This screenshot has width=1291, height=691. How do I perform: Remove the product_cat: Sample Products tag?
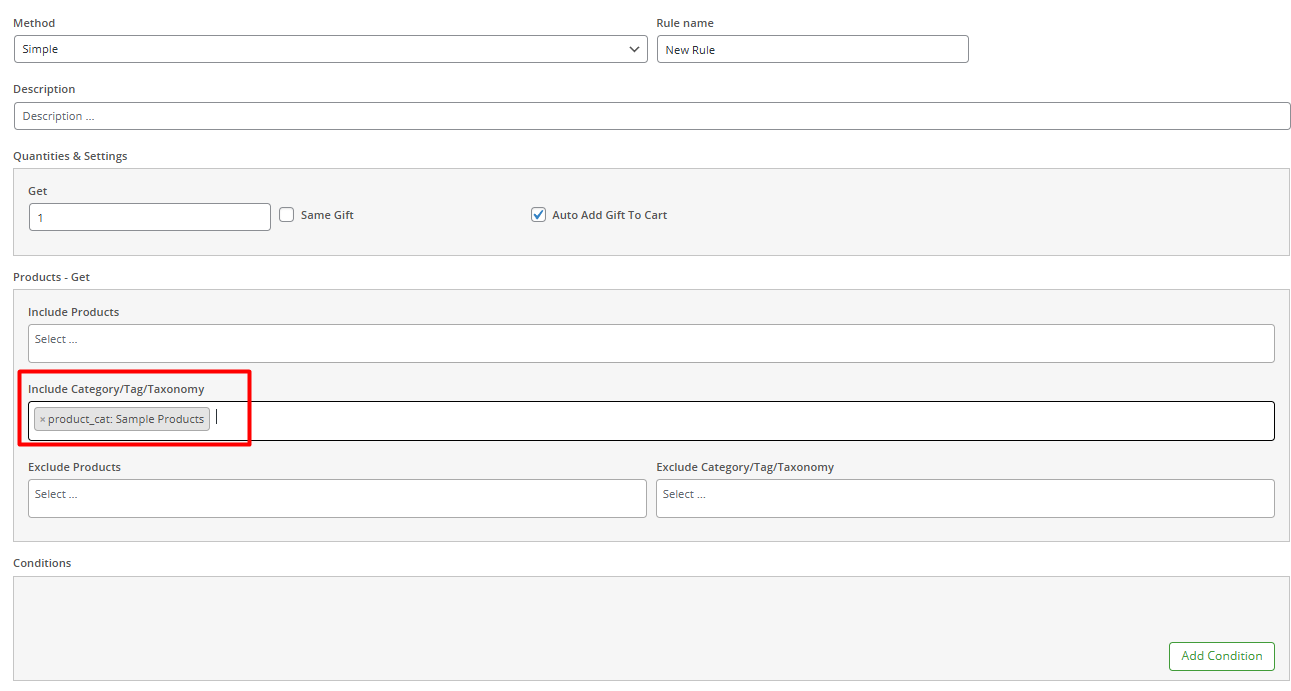click(x=42, y=420)
